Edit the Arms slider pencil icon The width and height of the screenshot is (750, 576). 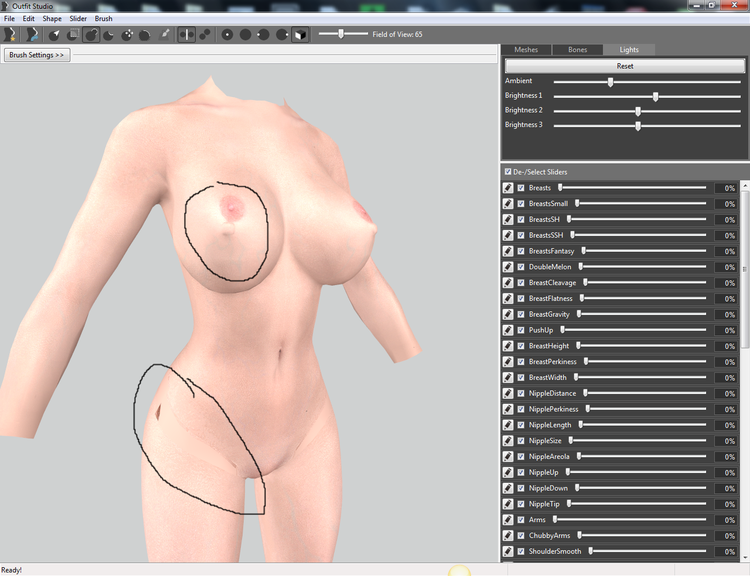click(x=508, y=520)
